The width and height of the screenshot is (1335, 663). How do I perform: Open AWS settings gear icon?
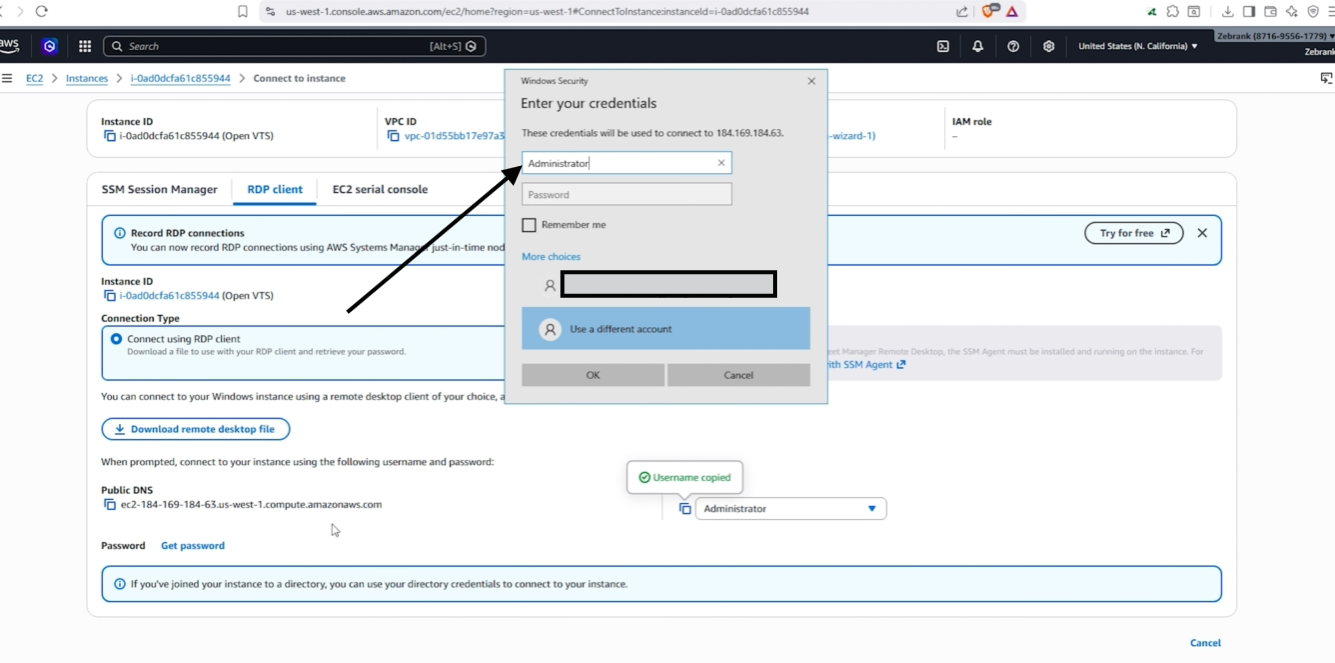coord(1048,46)
